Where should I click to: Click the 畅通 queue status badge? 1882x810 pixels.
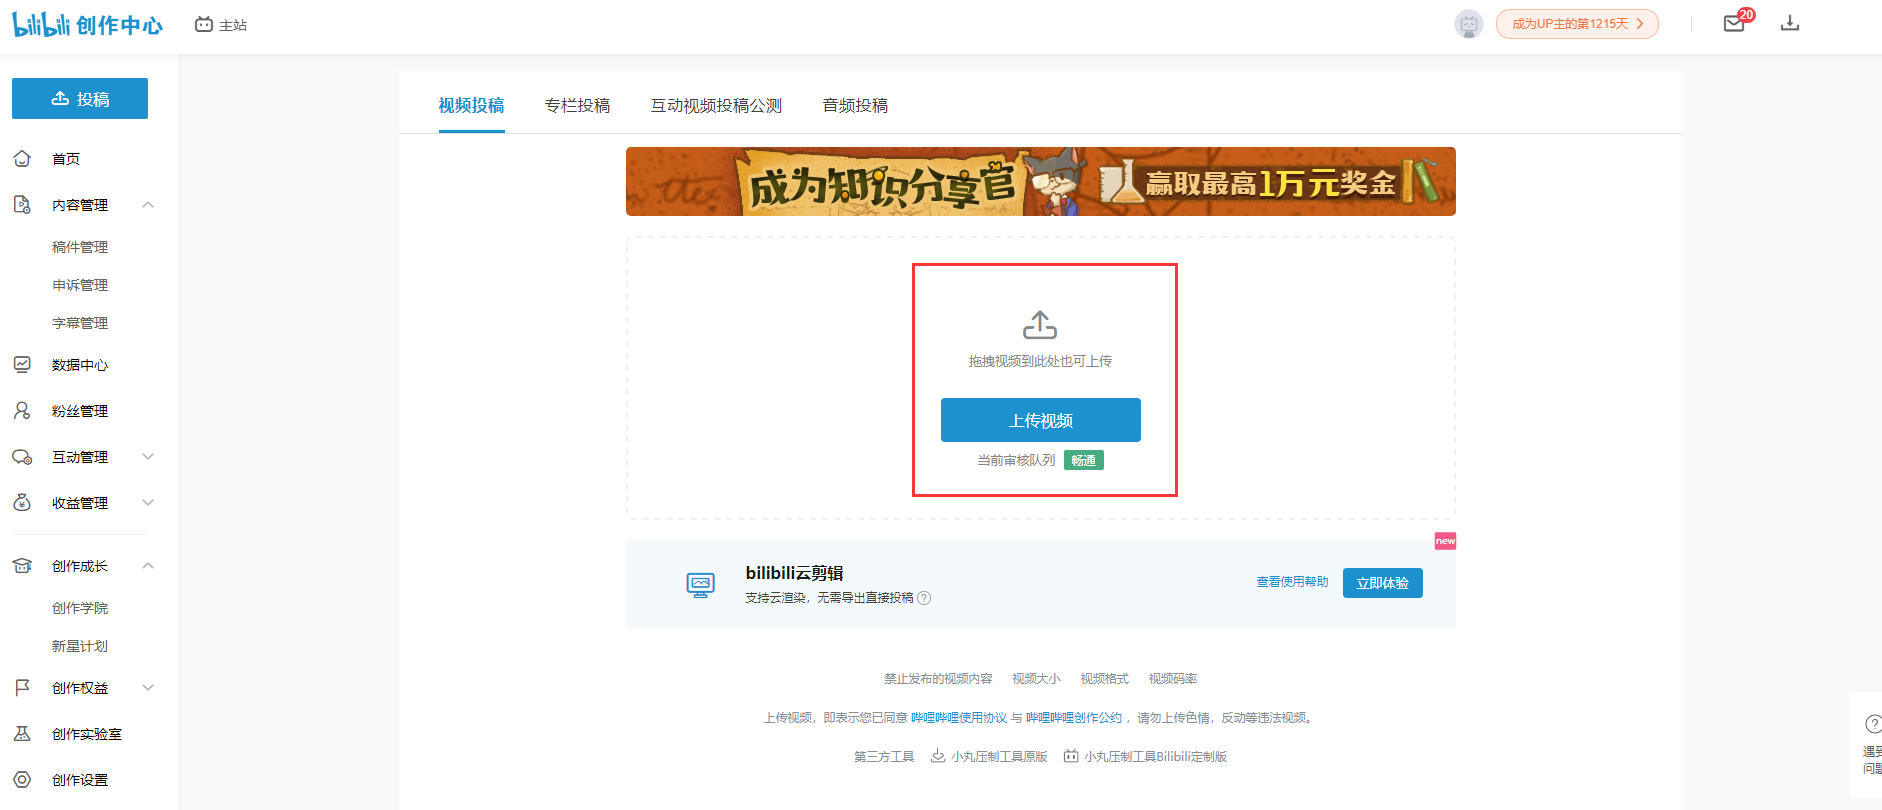1083,460
